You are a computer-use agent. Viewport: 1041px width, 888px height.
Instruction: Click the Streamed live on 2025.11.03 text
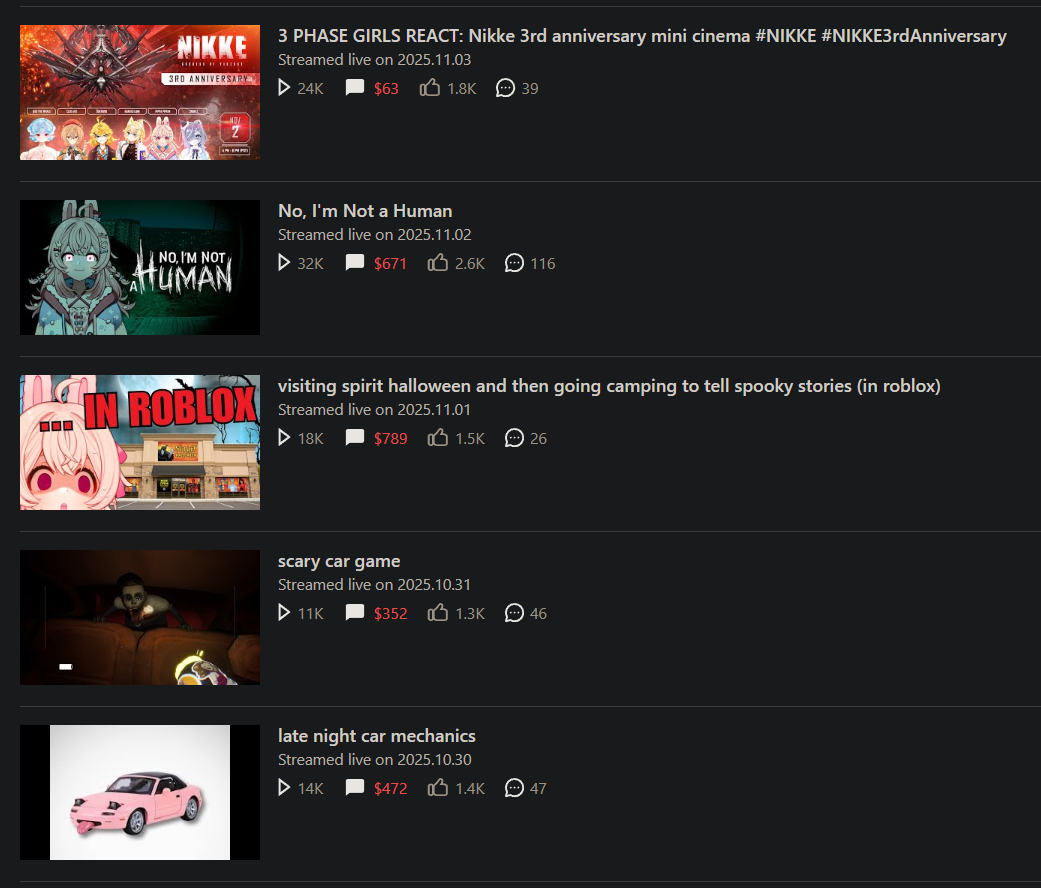coord(374,60)
